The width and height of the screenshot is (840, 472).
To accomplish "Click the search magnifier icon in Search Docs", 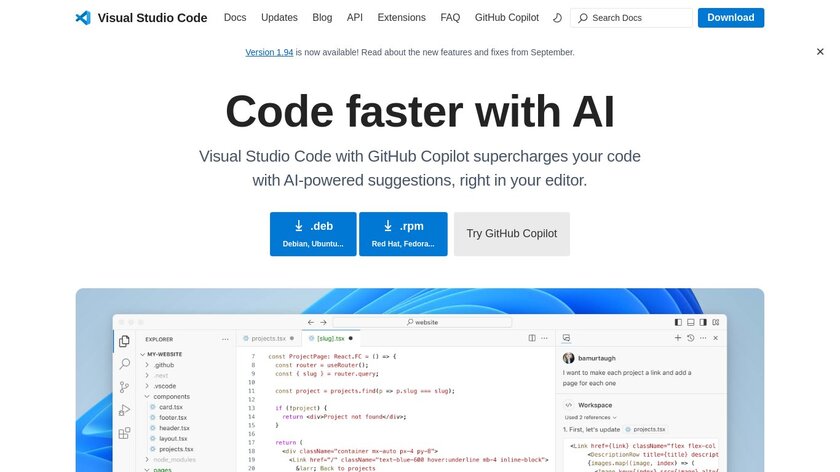I will (582, 18).
